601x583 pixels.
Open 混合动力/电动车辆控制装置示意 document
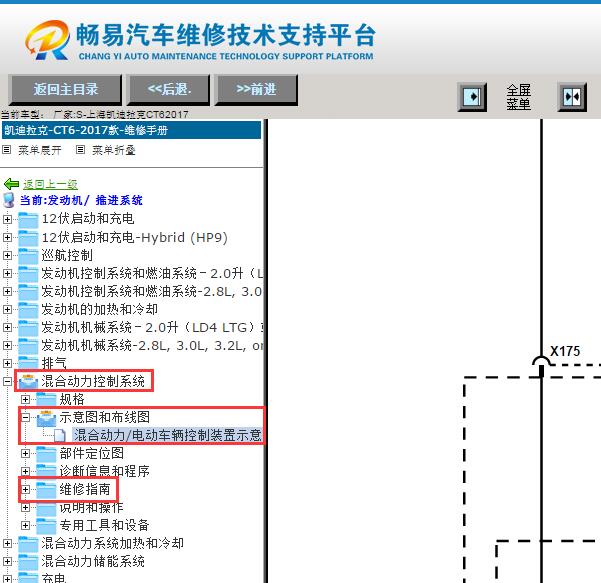pyautogui.click(x=167, y=435)
